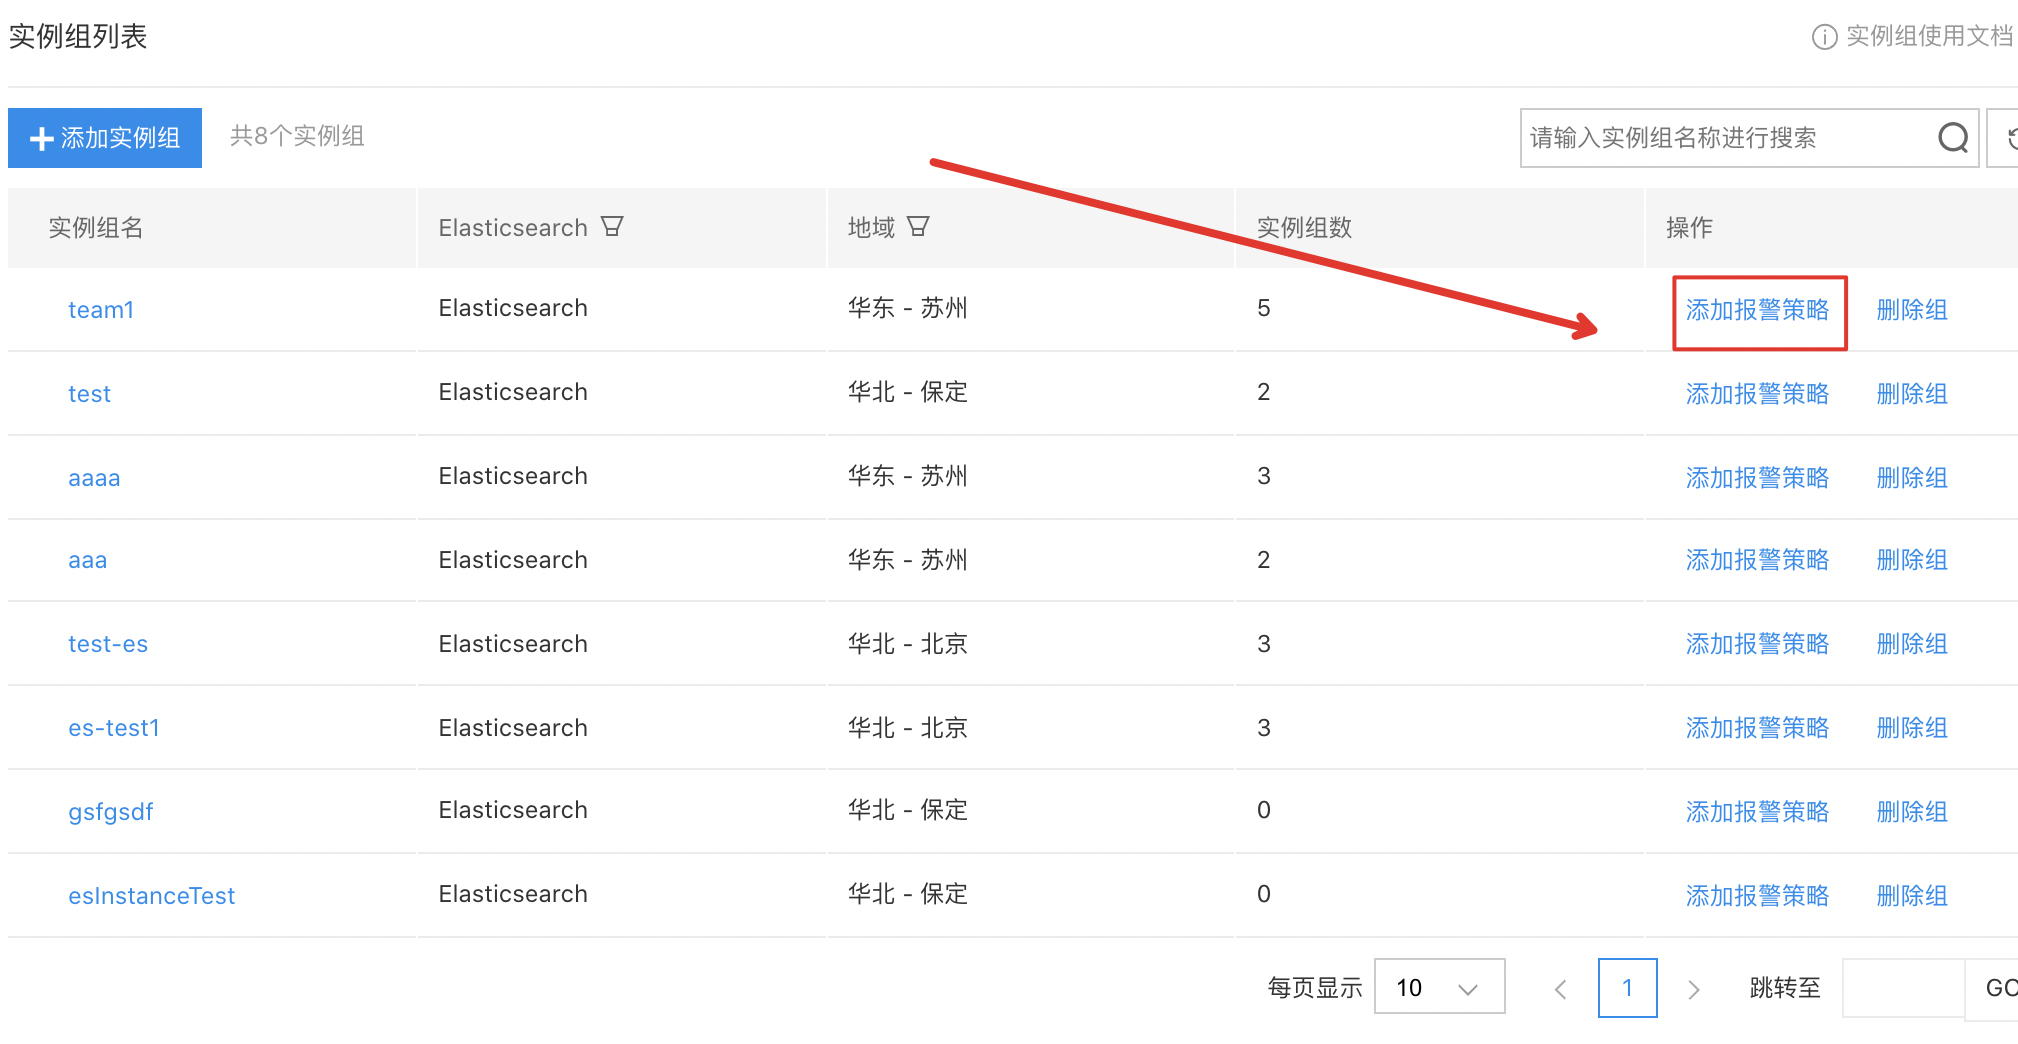This screenshot has width=2018, height=1044.
Task: Open the es-test1 instance group
Action: click(x=114, y=728)
